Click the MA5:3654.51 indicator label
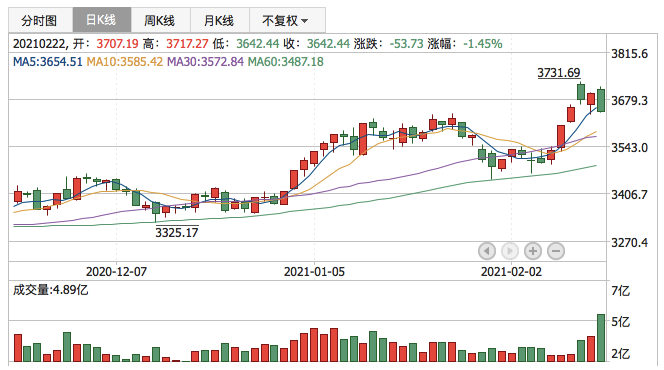664x370 pixels. 47,62
